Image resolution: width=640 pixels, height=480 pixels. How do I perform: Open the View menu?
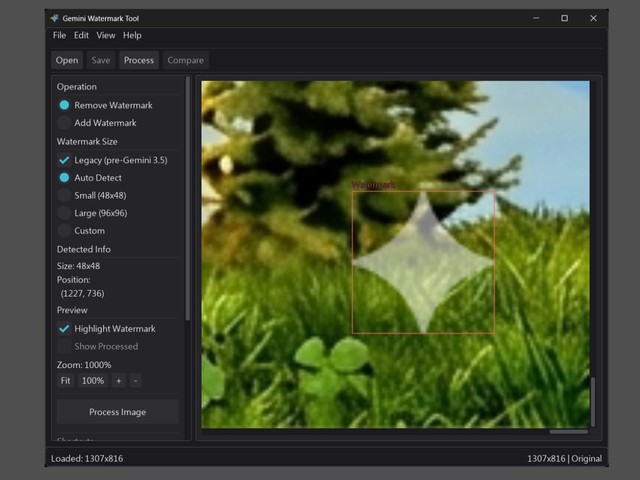pyautogui.click(x=106, y=36)
